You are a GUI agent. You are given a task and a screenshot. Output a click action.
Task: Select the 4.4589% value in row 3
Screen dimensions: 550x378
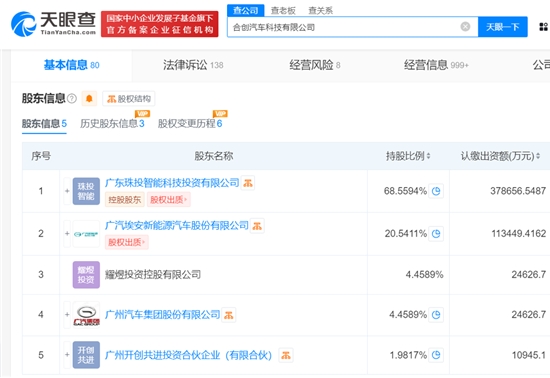pyautogui.click(x=424, y=274)
